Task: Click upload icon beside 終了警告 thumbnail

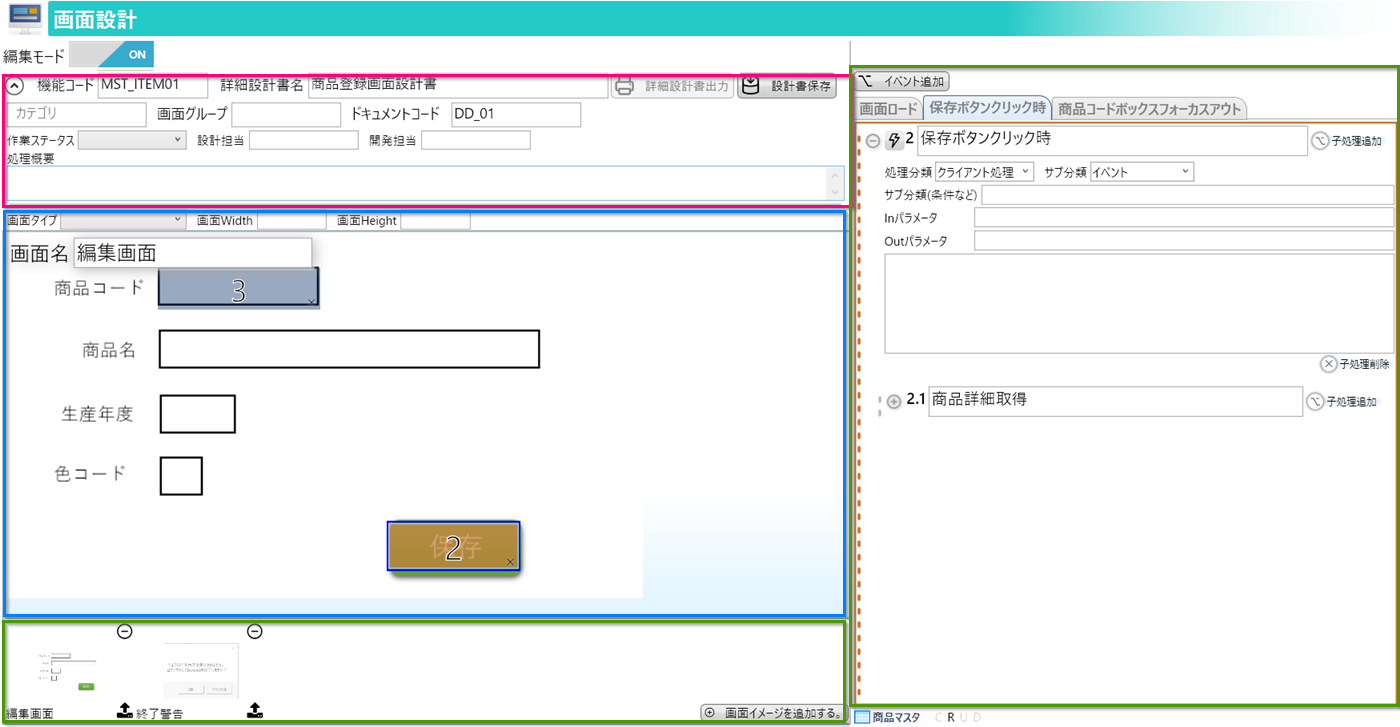Action: pos(255,710)
